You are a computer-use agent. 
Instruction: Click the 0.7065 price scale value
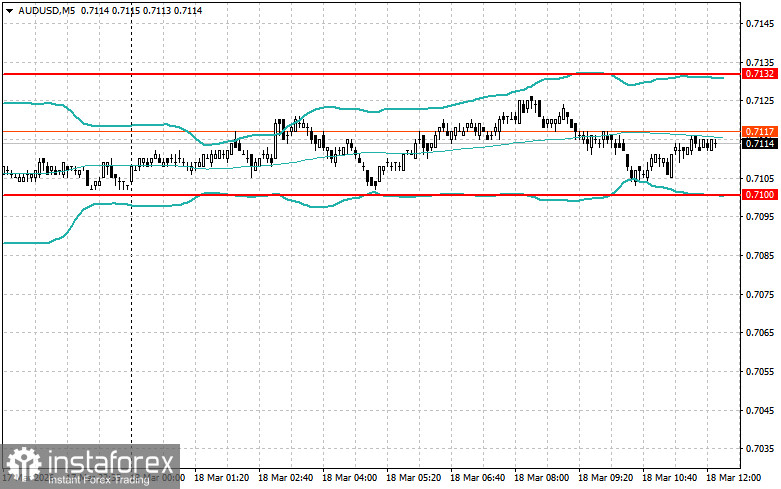point(760,333)
